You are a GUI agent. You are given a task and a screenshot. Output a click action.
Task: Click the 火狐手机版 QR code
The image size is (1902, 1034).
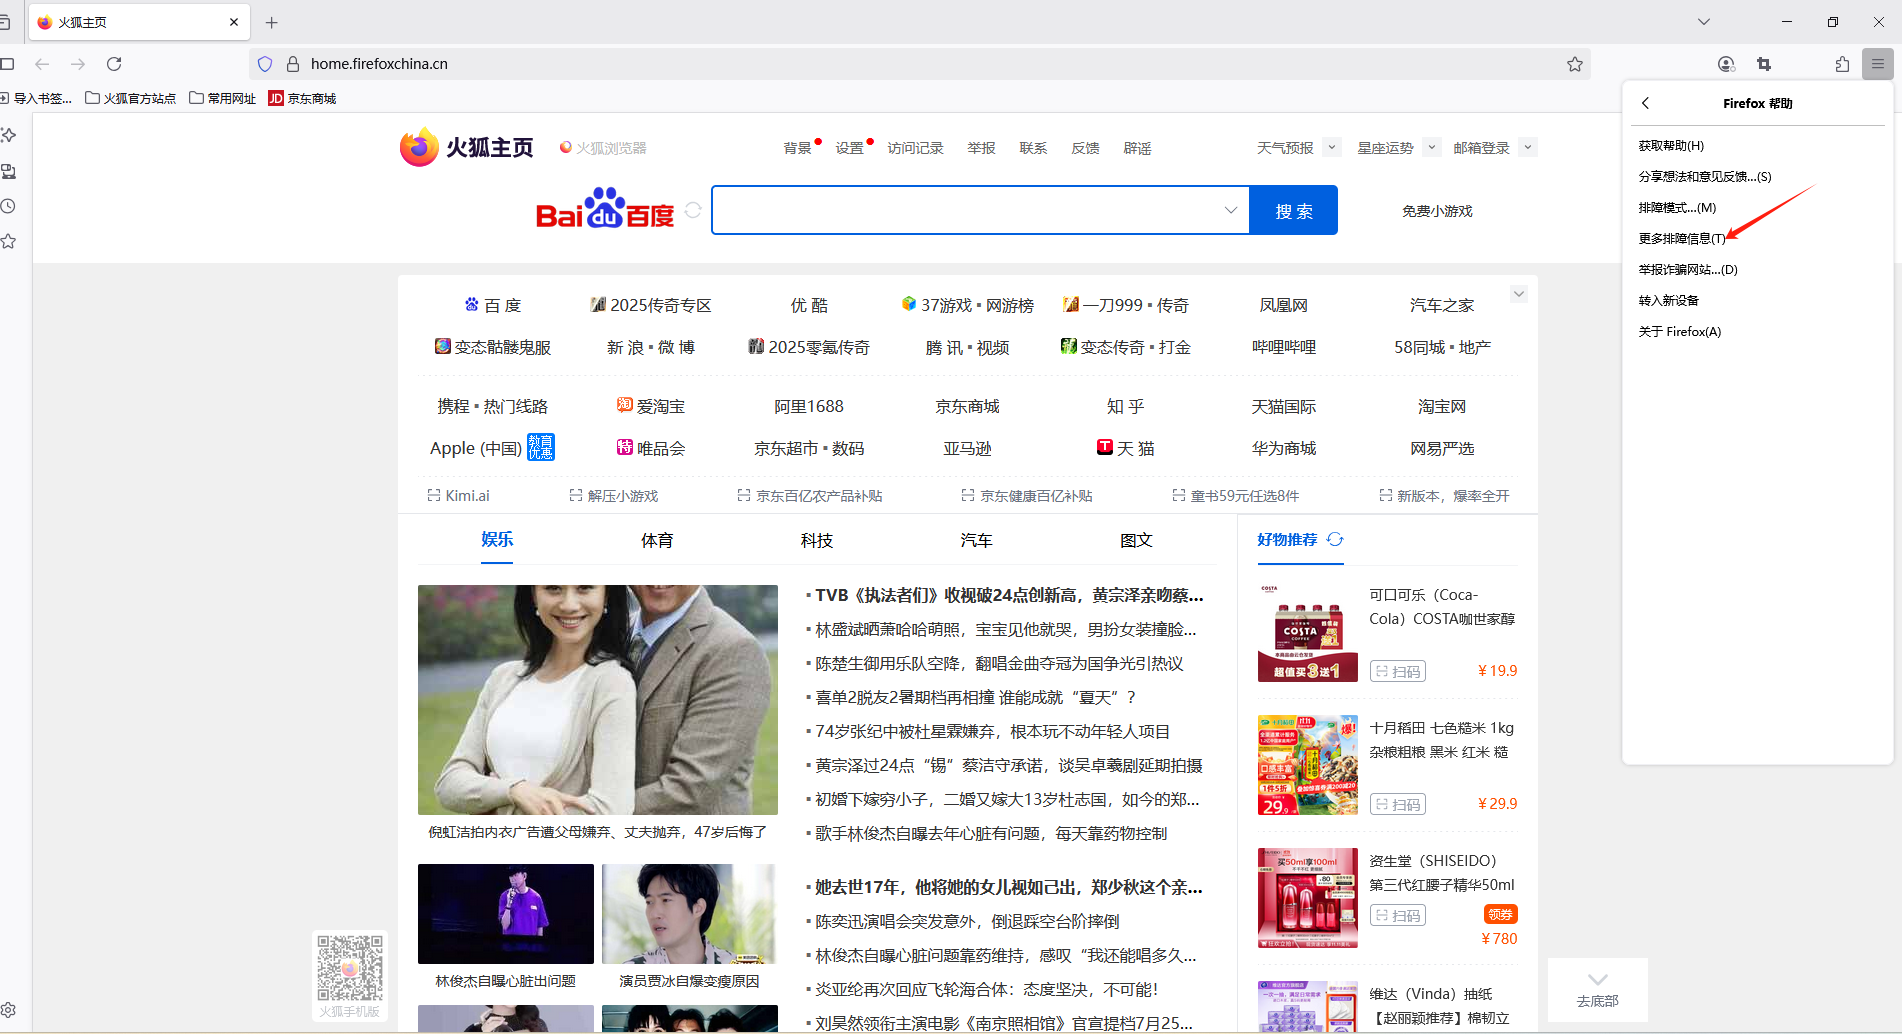(x=350, y=968)
